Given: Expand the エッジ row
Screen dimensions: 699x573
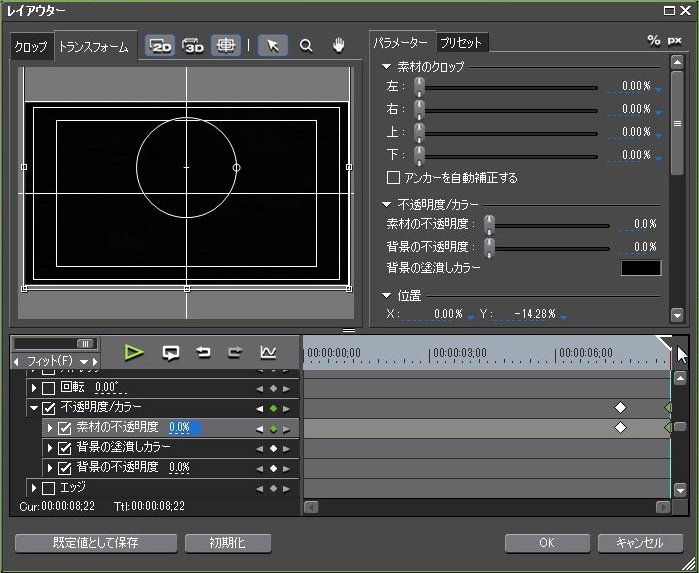Looking at the screenshot, I should point(34,488).
